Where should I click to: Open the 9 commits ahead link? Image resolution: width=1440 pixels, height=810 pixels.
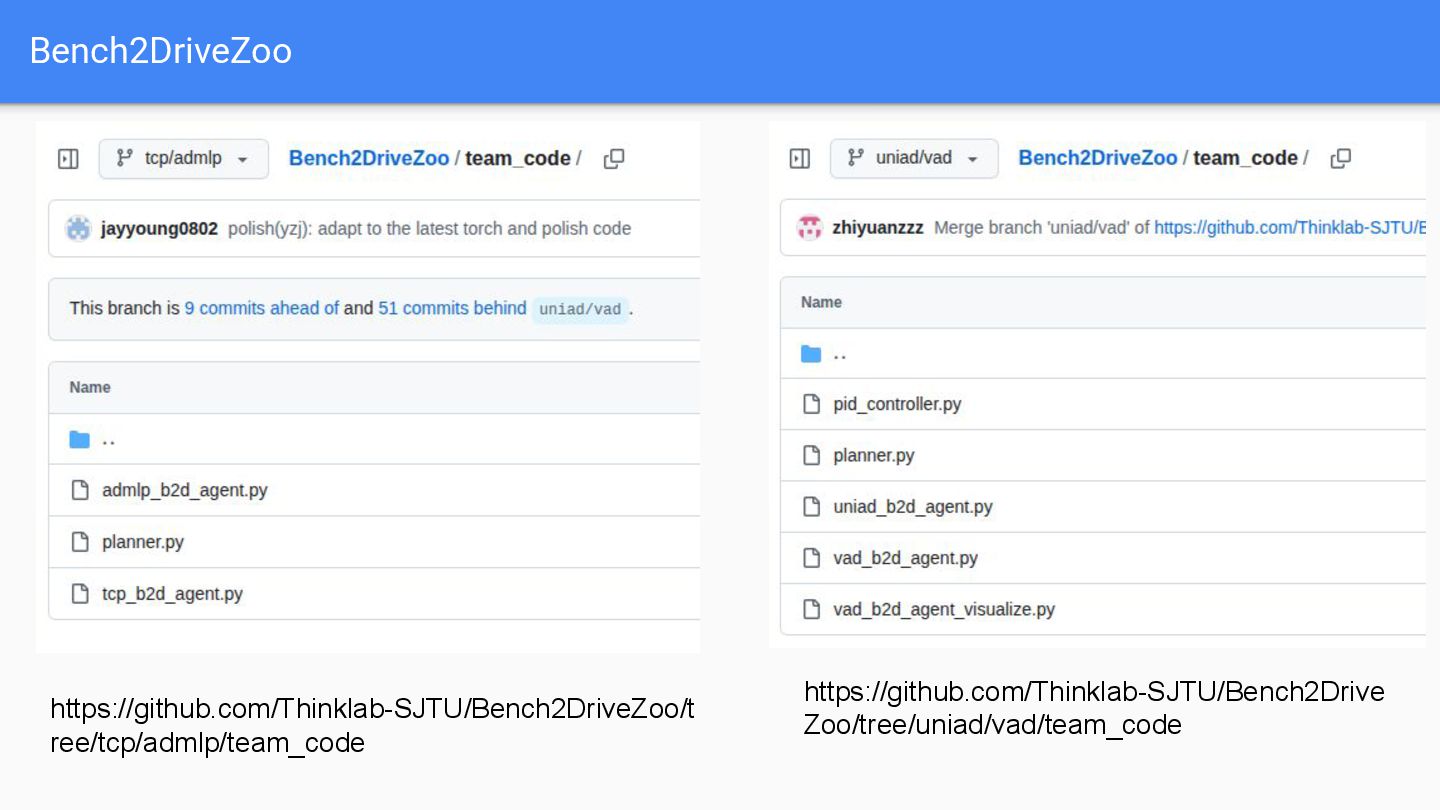tap(261, 308)
